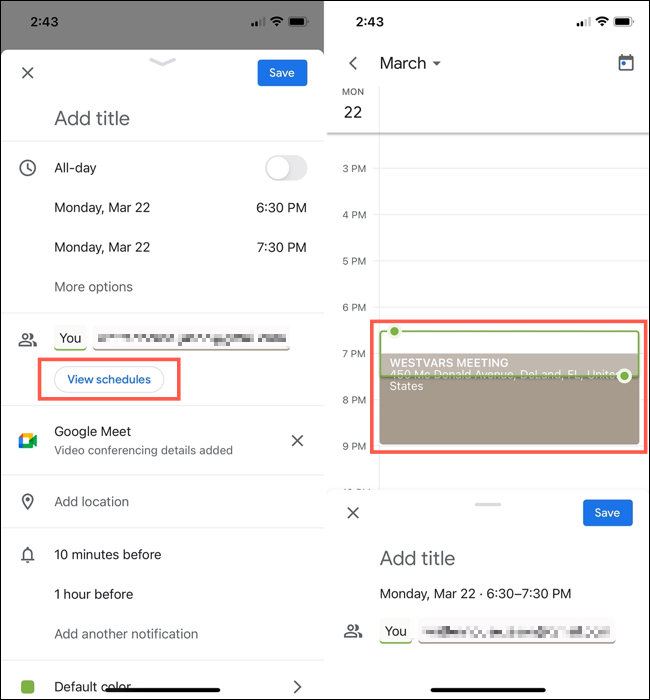Save the event from the bottom sheet

(x=608, y=512)
